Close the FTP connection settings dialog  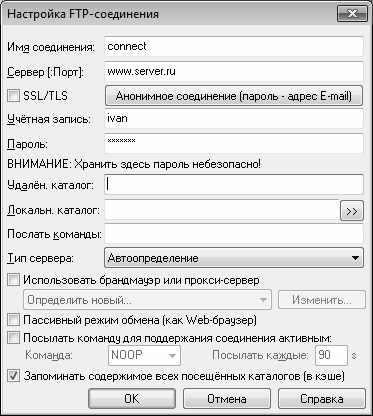click(353, 14)
